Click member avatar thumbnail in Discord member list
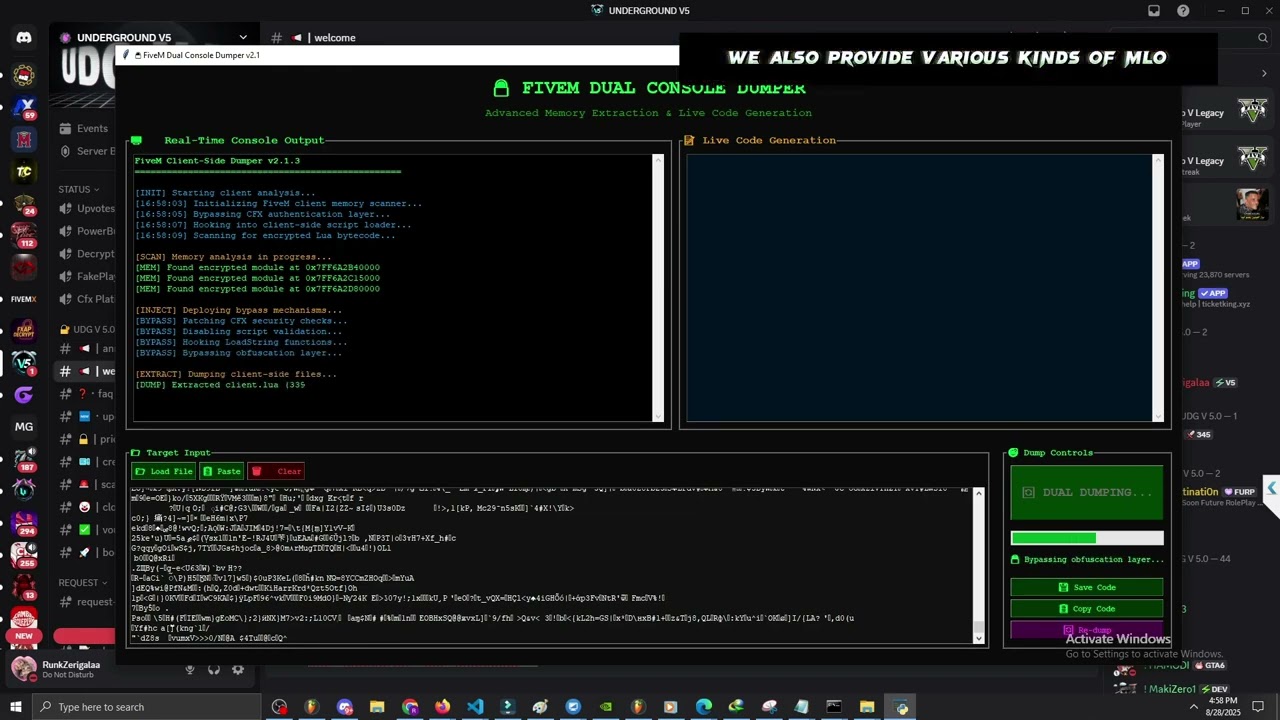The height and width of the screenshot is (720, 1280). pos(1251,204)
